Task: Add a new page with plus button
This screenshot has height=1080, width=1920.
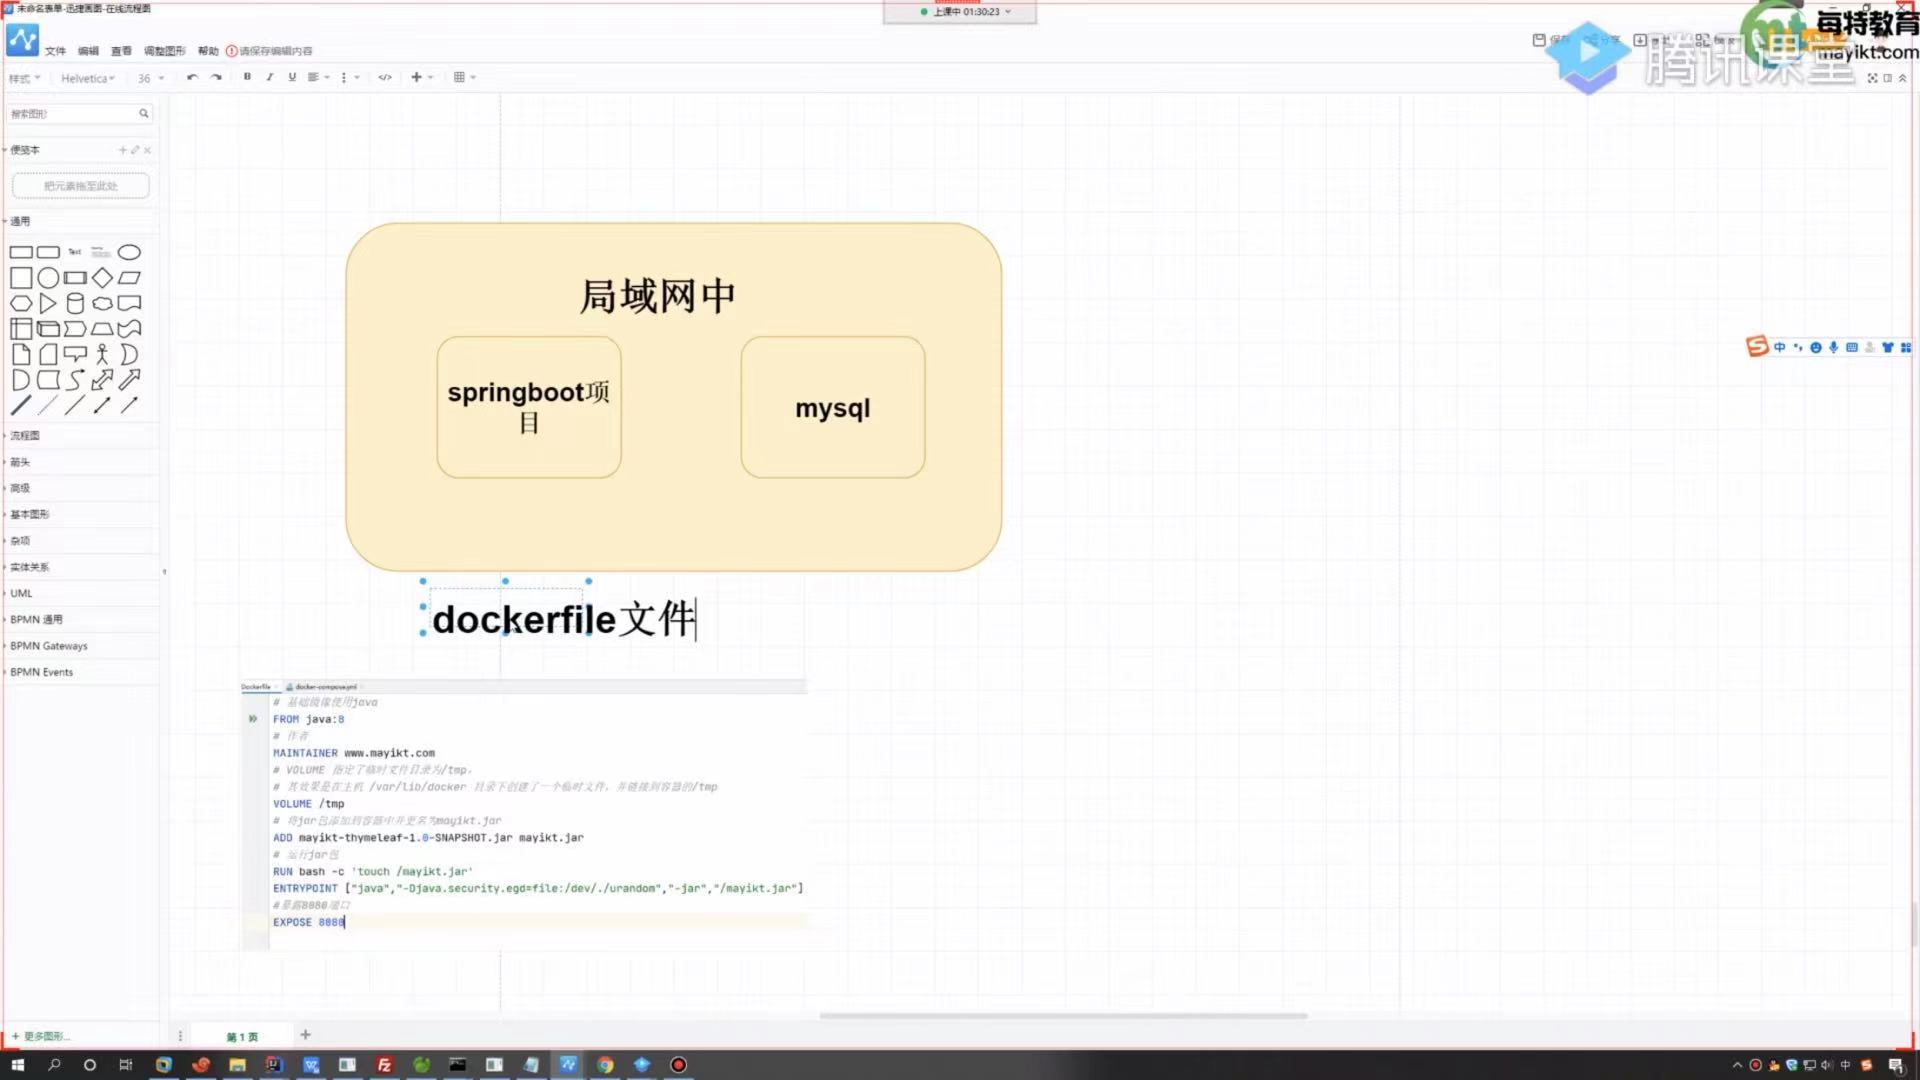Action: [305, 1035]
